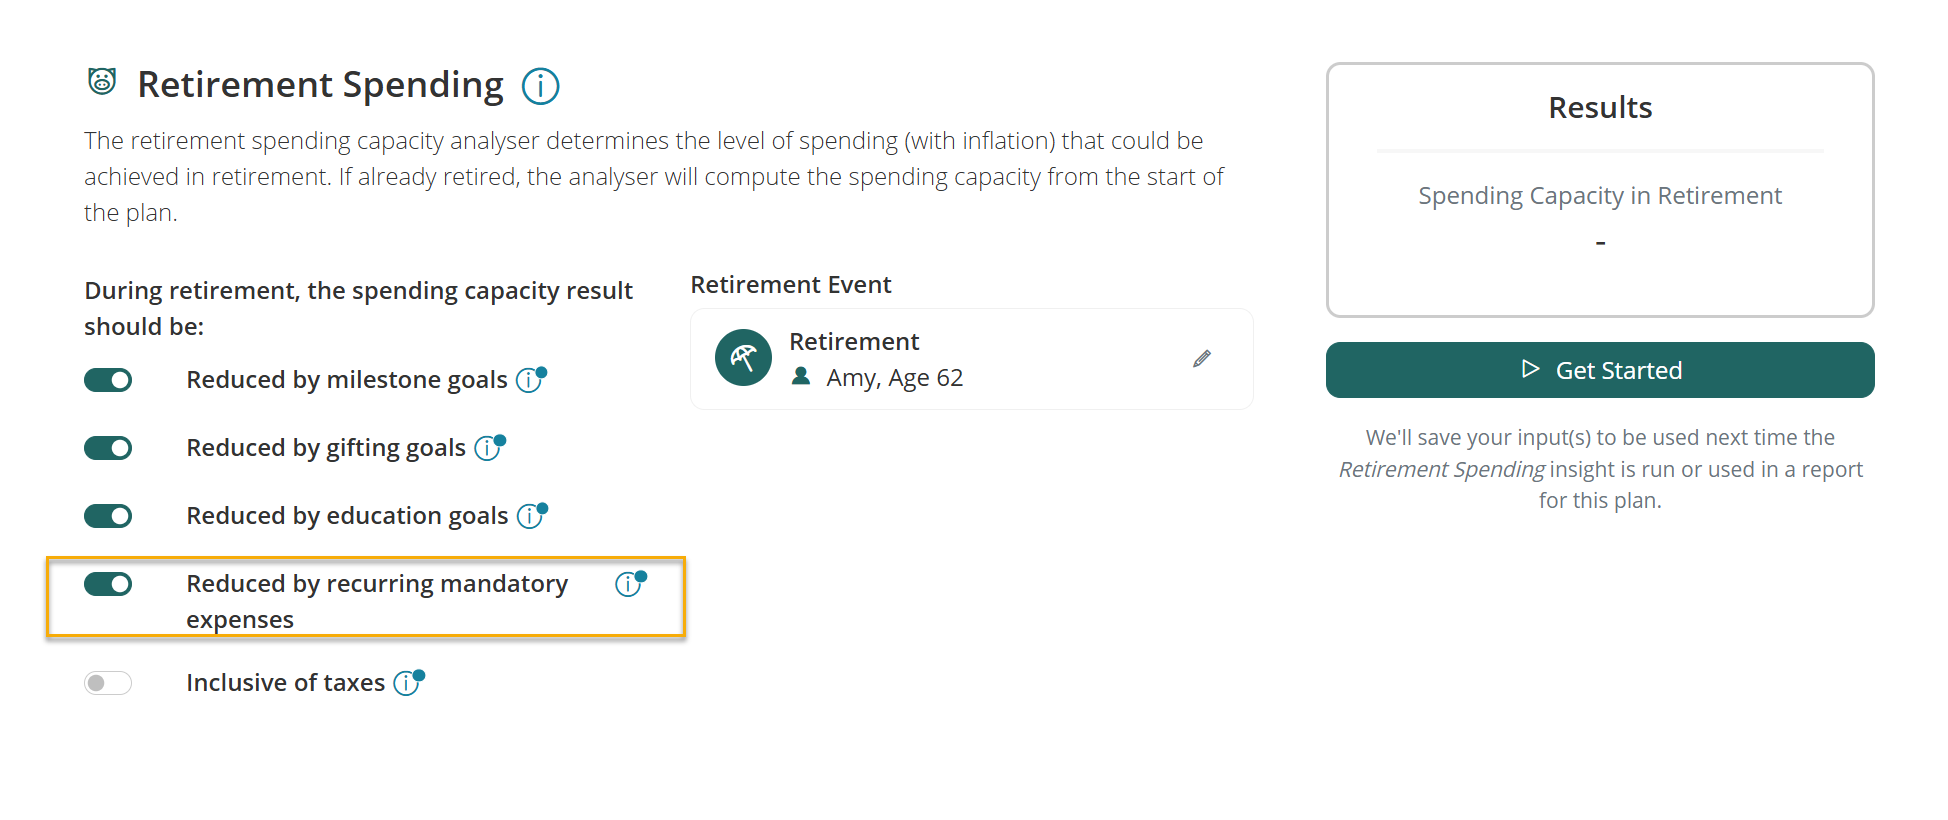The width and height of the screenshot is (1948, 820).
Task: Click info icon beside Retirement Spending title
Action: pyautogui.click(x=540, y=86)
